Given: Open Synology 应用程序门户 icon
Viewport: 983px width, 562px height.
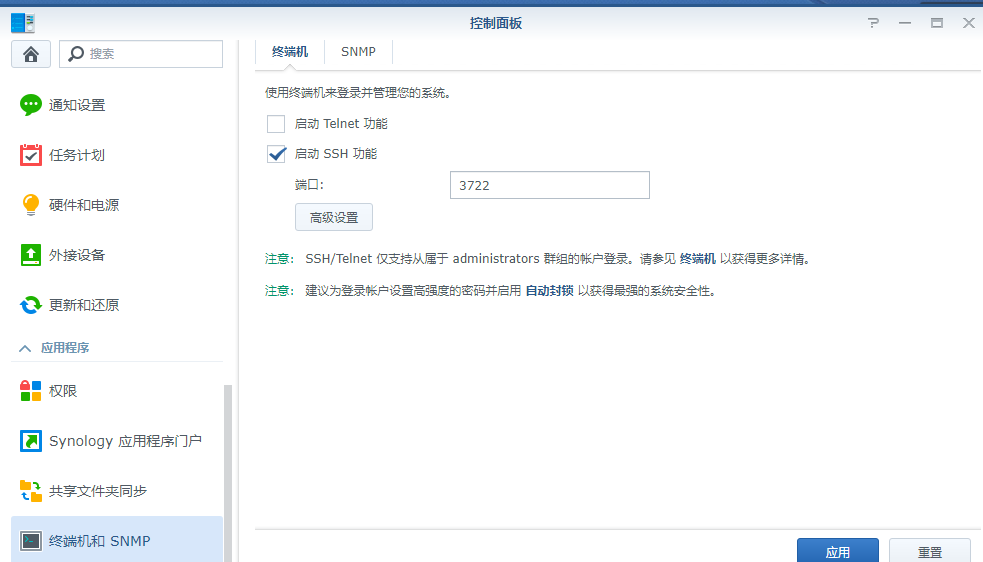Looking at the screenshot, I should [x=31, y=441].
